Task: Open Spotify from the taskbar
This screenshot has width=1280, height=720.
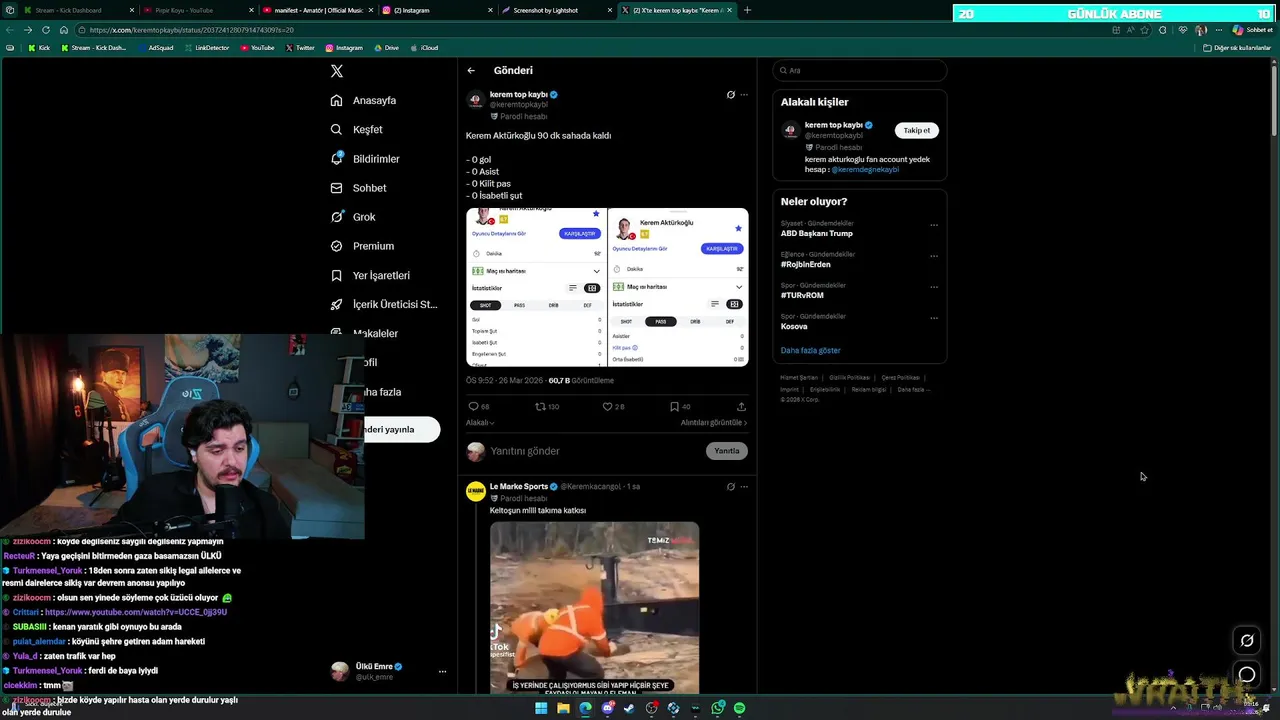Action: coord(739,708)
